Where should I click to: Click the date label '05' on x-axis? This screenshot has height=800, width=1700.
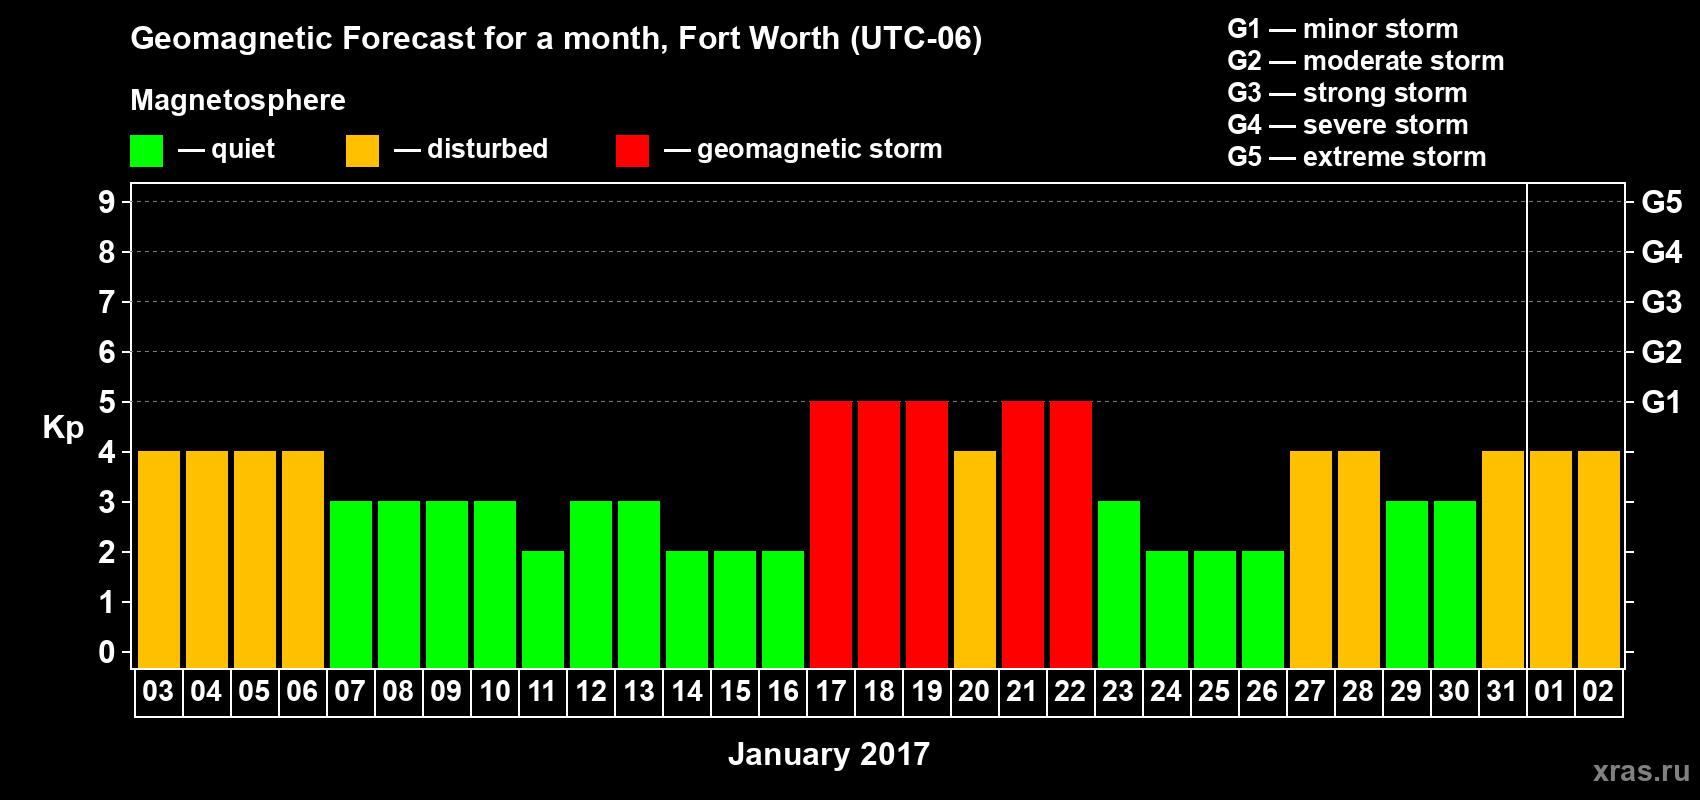[254, 692]
